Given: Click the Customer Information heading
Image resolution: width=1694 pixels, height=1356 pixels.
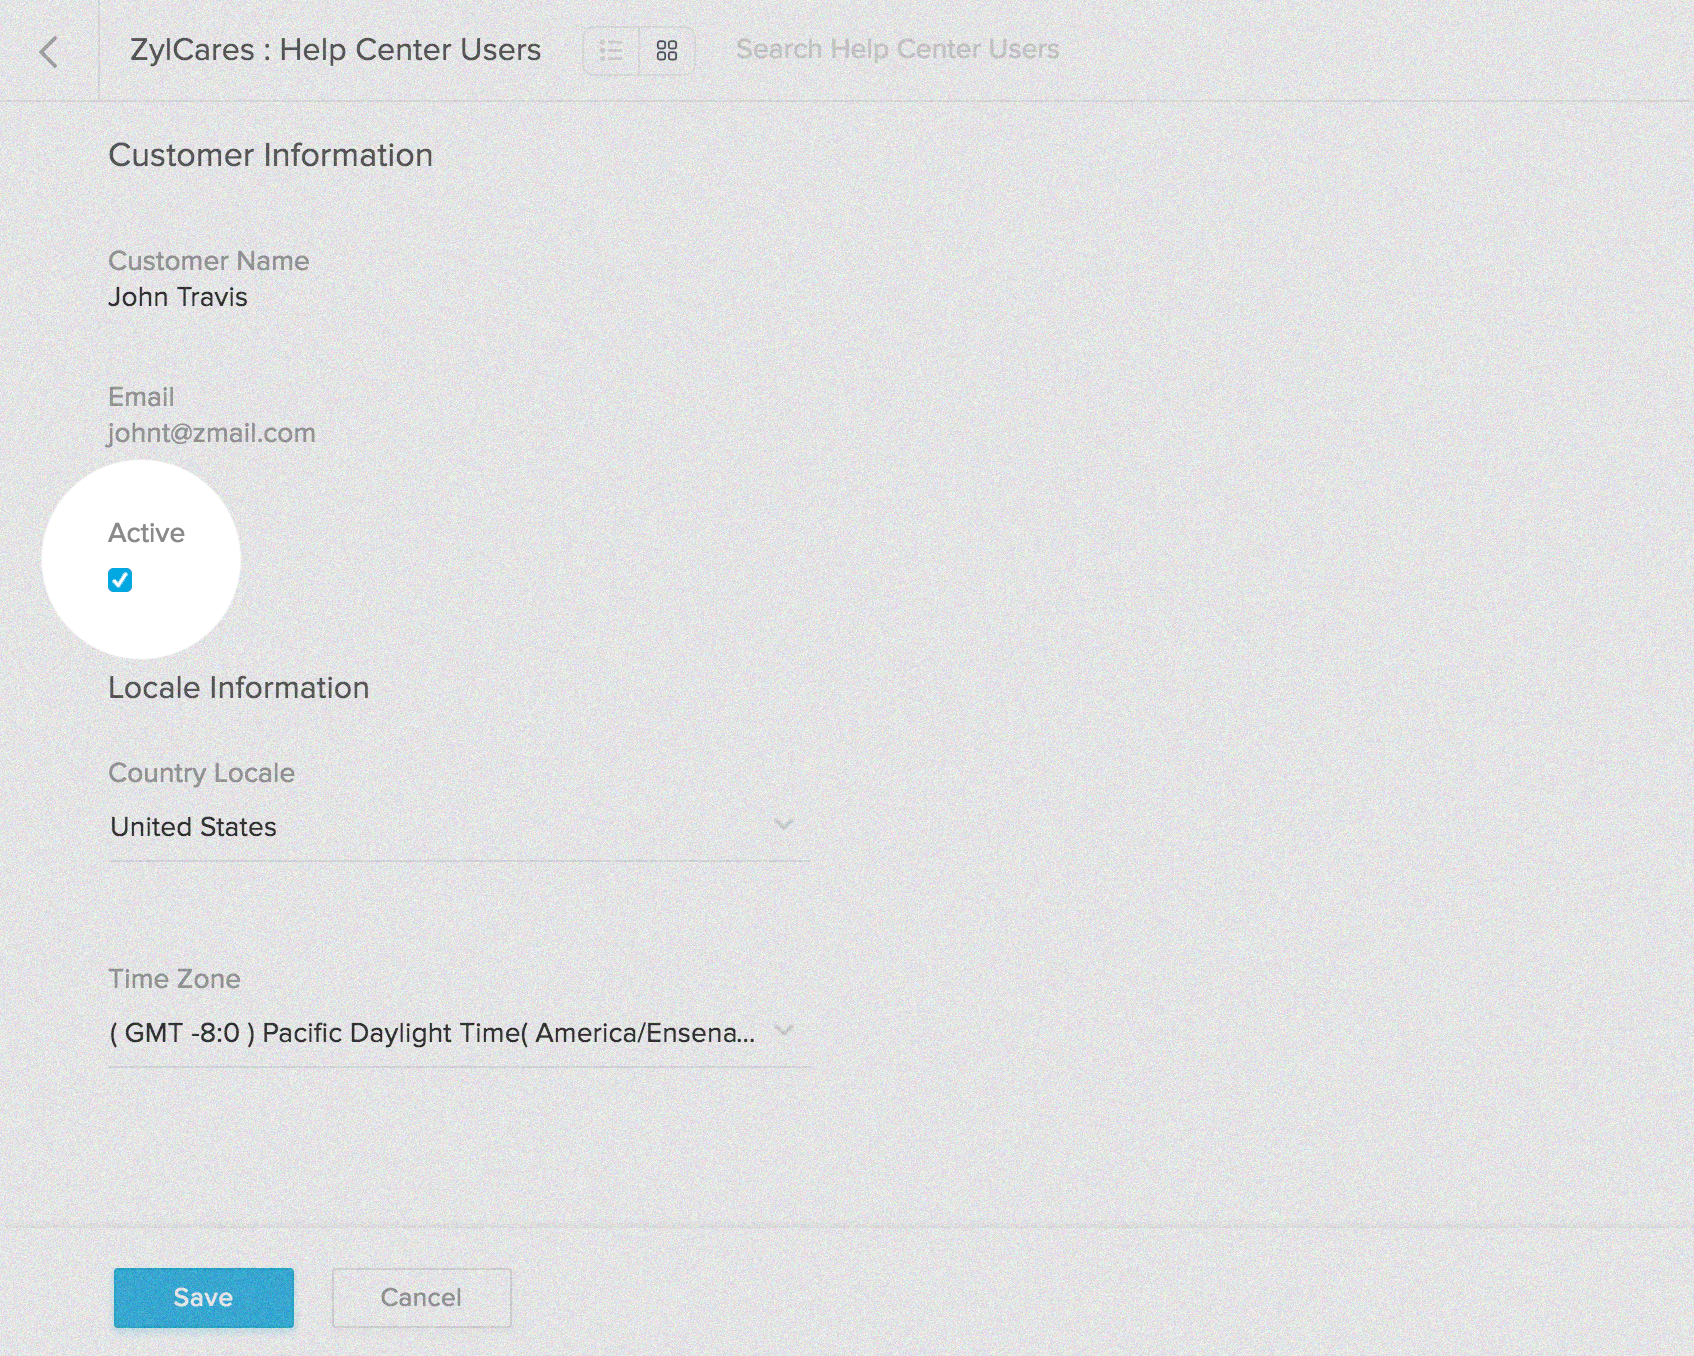Looking at the screenshot, I should [x=270, y=155].
